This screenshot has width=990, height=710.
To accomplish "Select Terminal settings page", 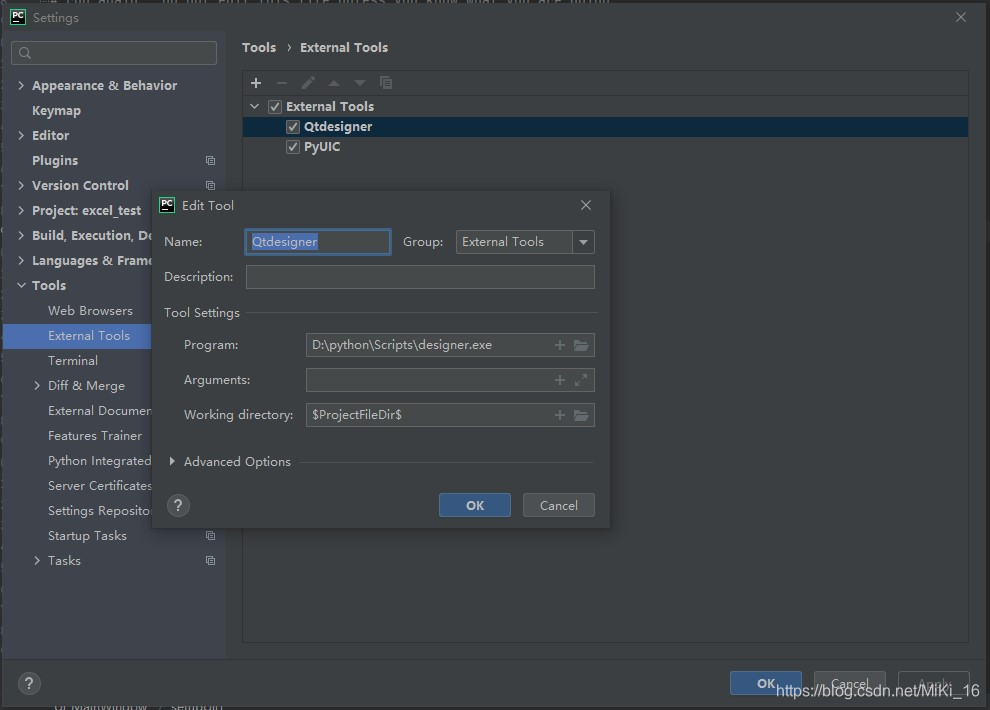I will click(x=73, y=361).
